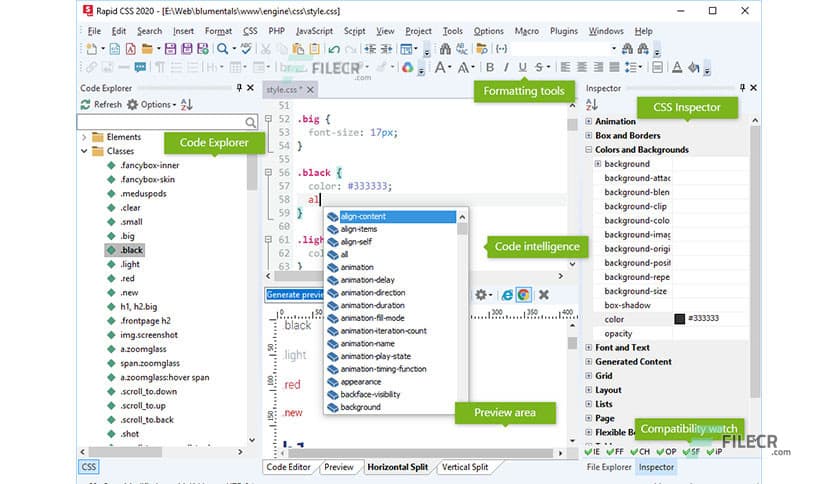Viewport: 836px width, 484px height.
Task: Pin the Code Explorer panel
Action: [x=239, y=87]
